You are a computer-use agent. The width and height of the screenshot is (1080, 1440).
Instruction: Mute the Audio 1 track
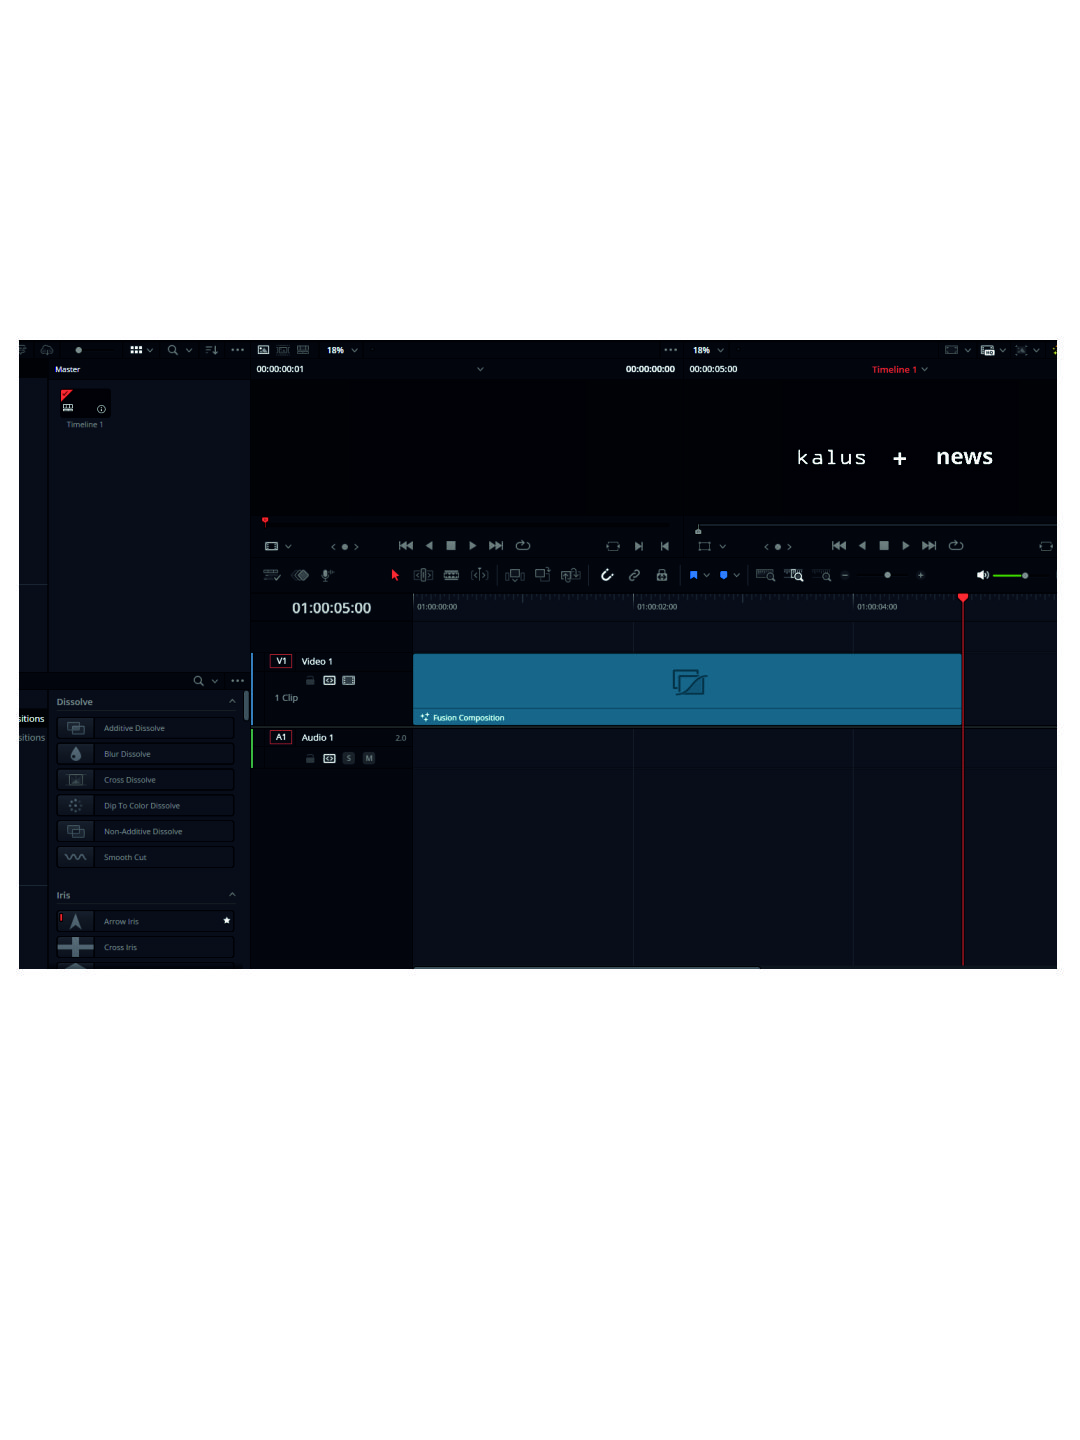tap(369, 759)
